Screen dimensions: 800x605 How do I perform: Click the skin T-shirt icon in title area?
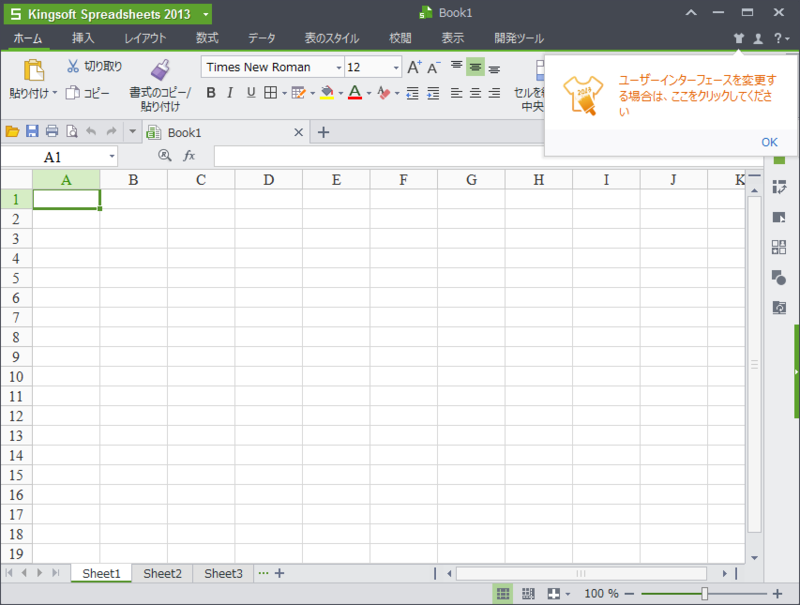pos(739,38)
